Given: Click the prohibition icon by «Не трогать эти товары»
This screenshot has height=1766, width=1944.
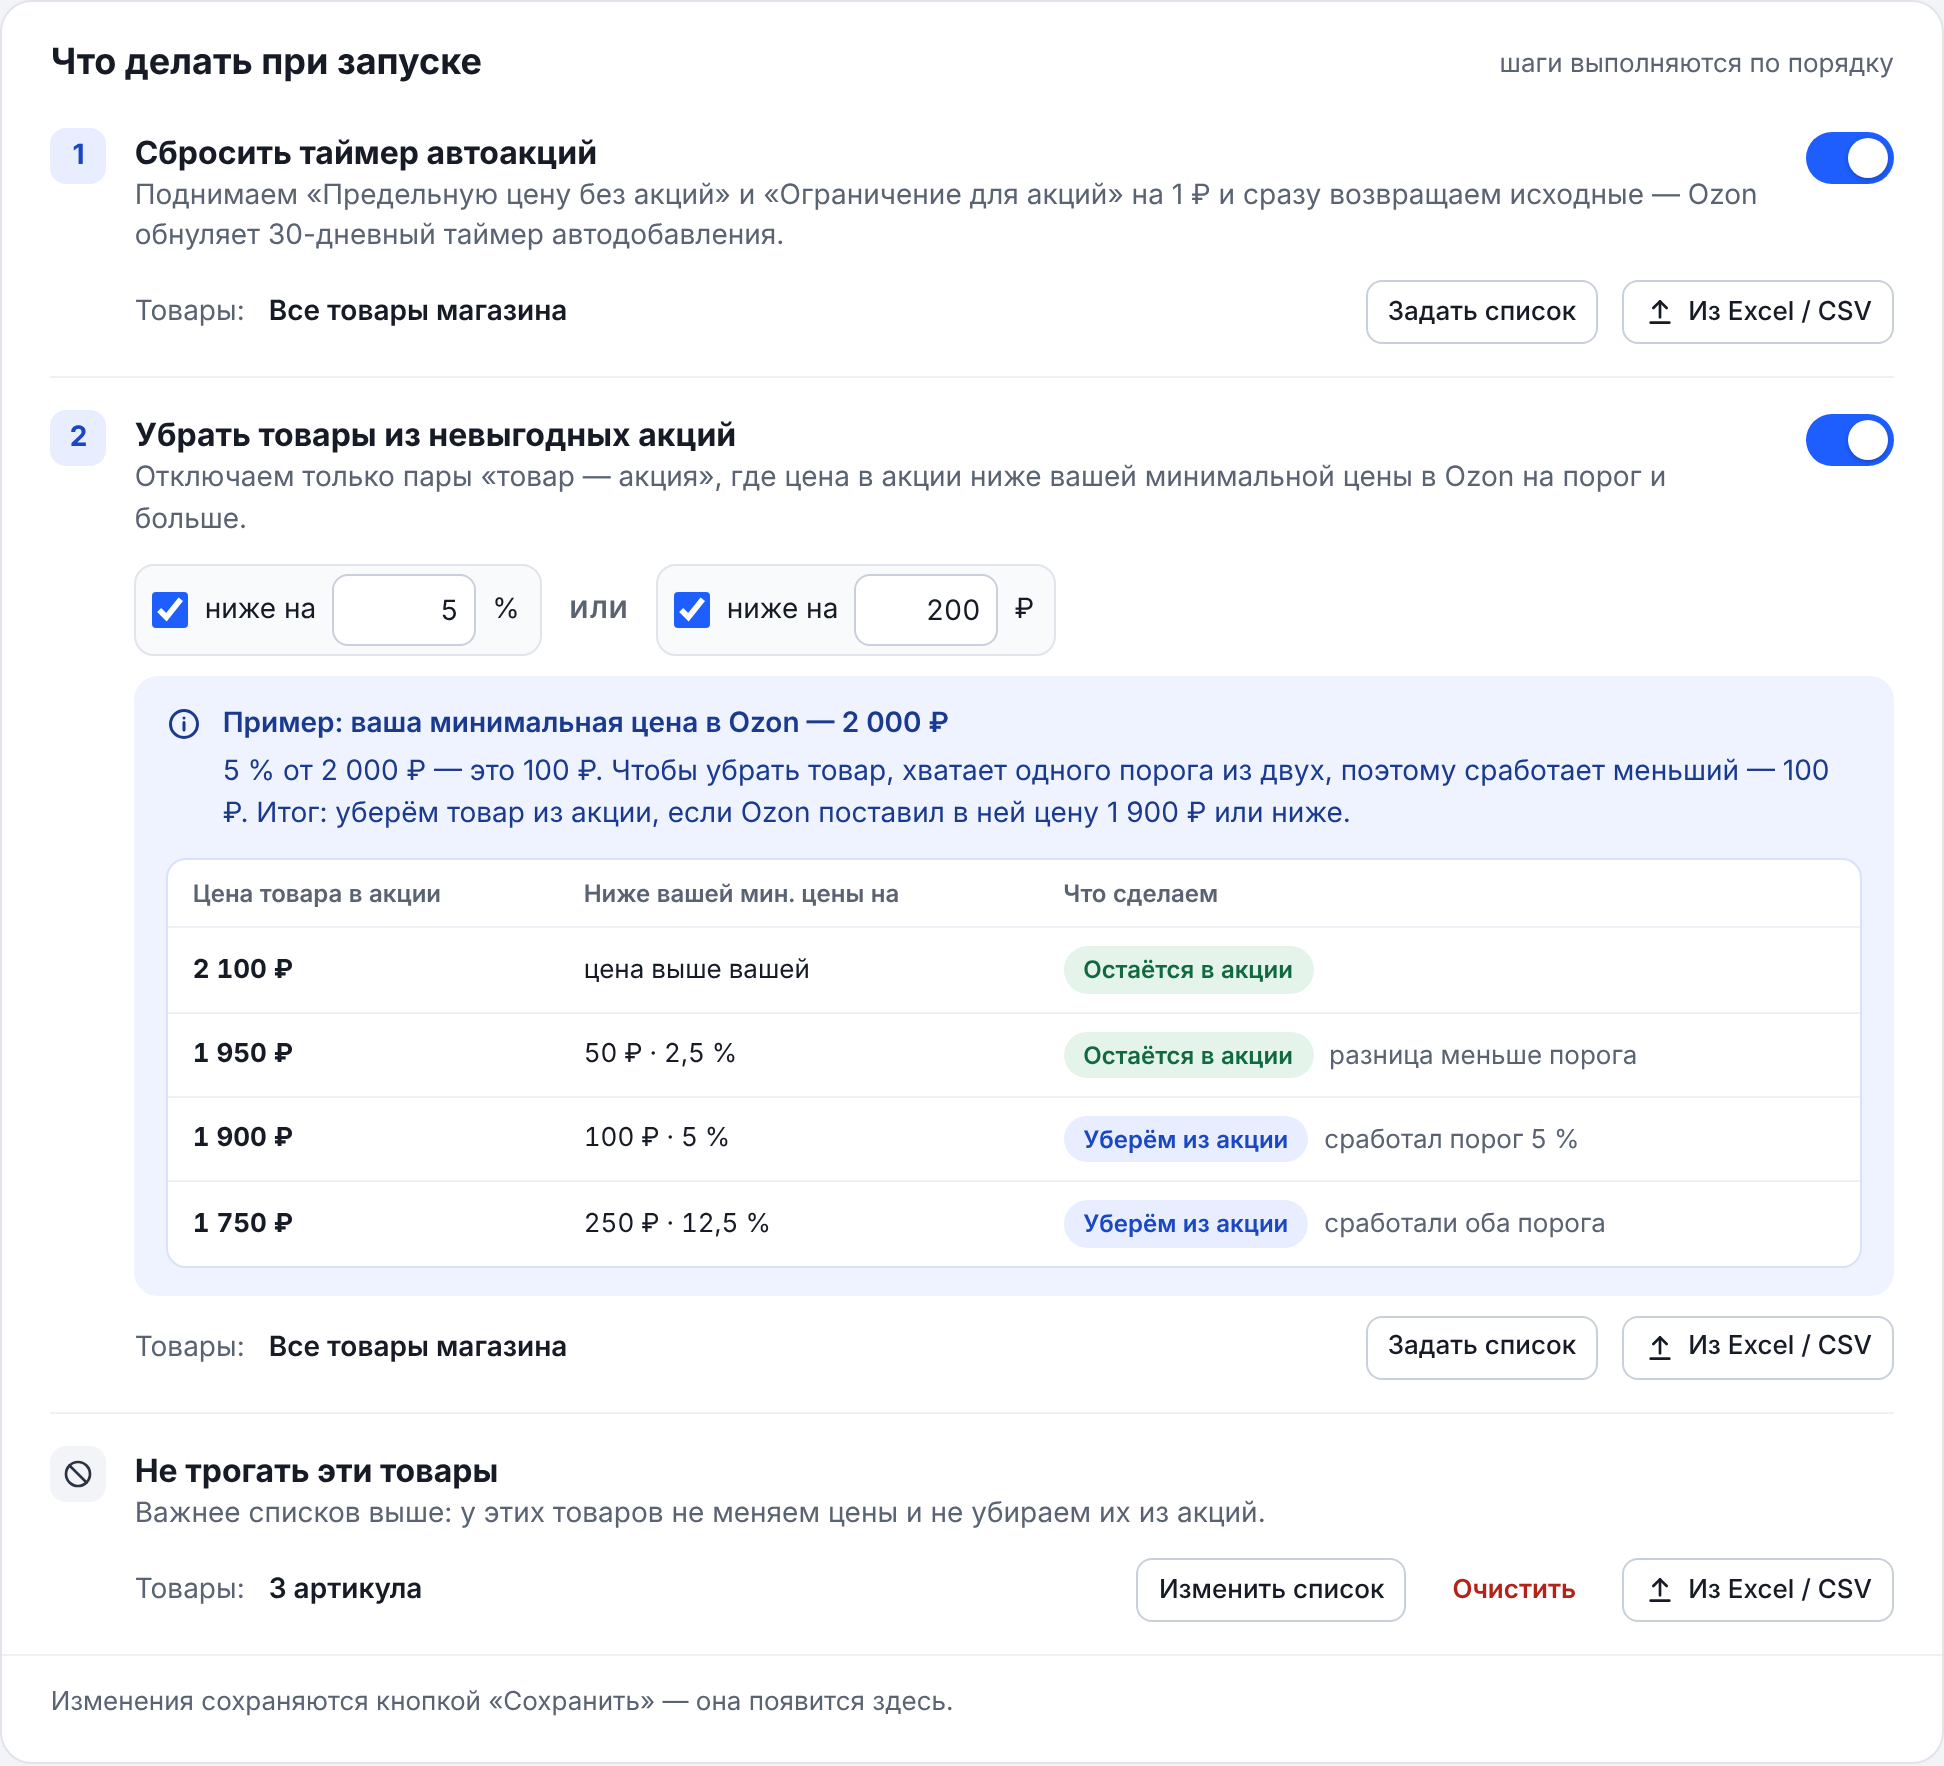Looking at the screenshot, I should pyautogui.click(x=78, y=1473).
